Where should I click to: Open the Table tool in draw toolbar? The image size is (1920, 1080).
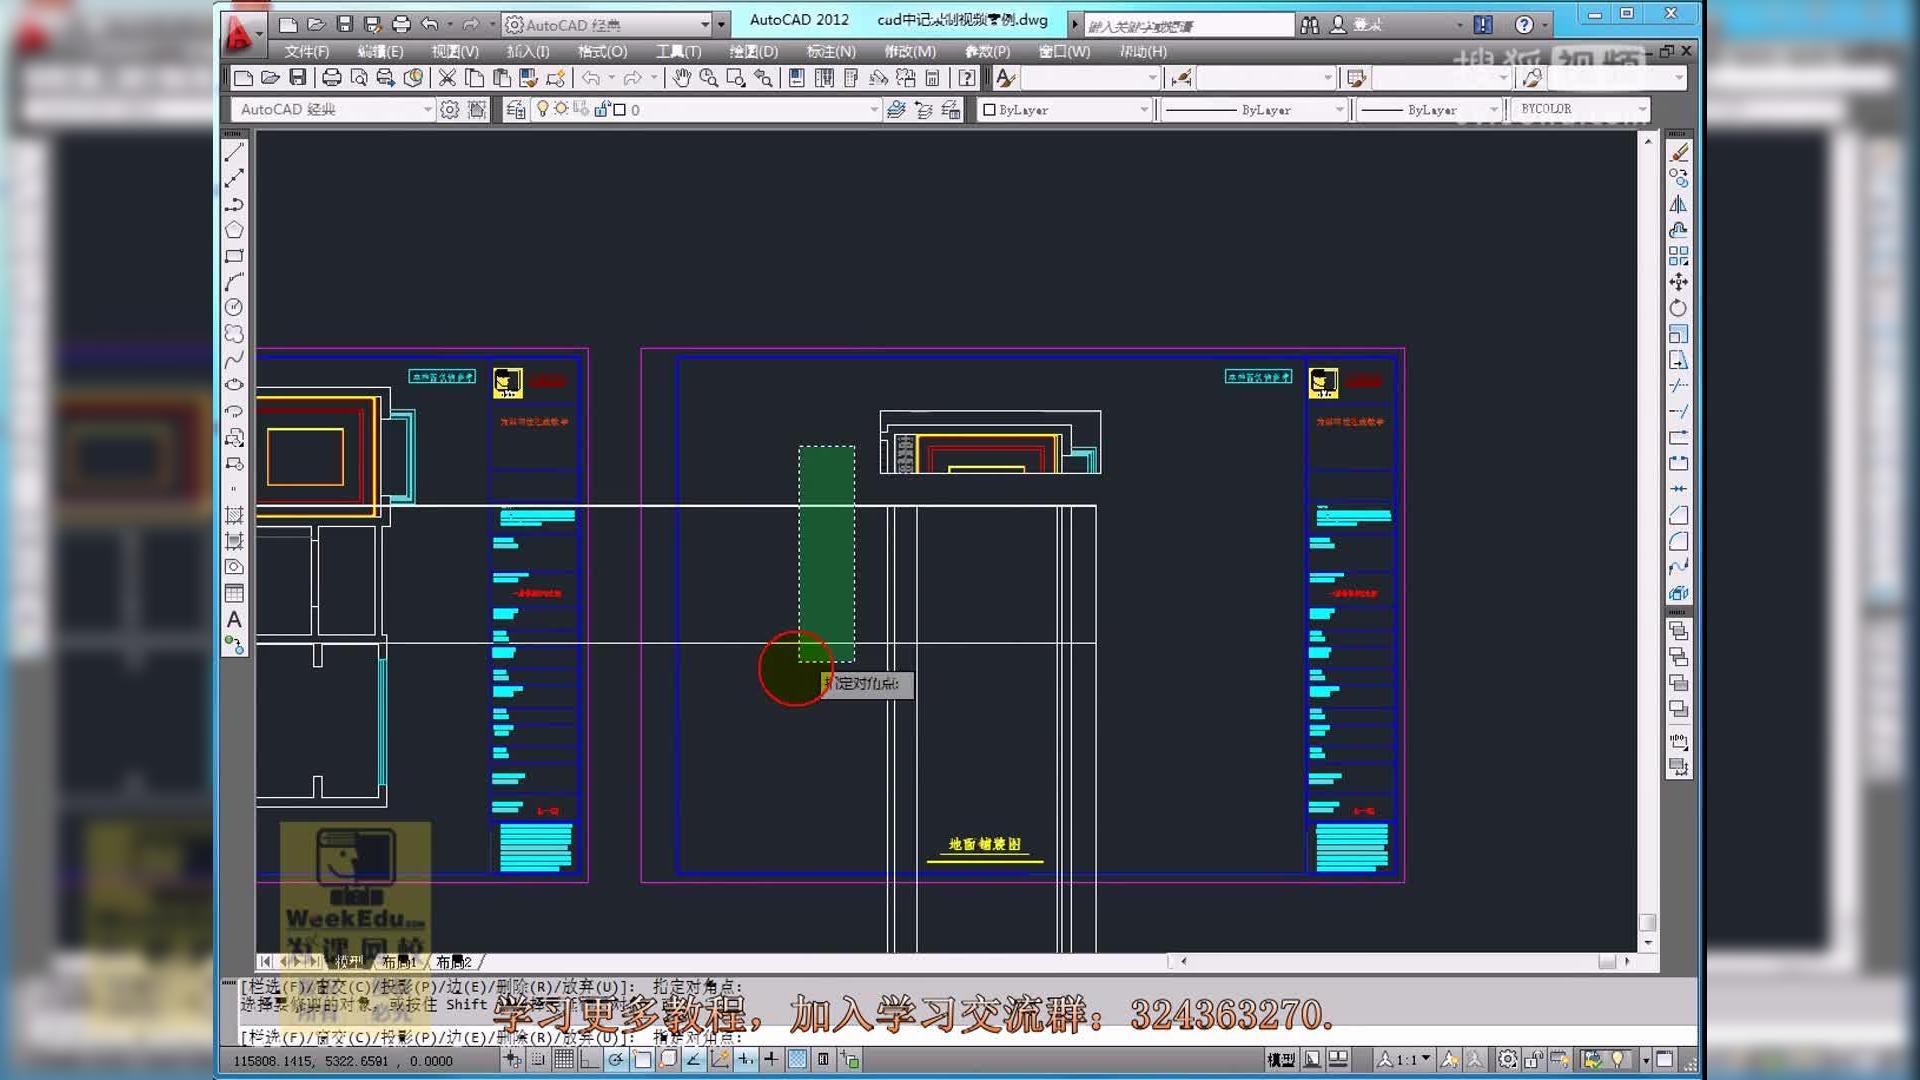pyautogui.click(x=234, y=593)
